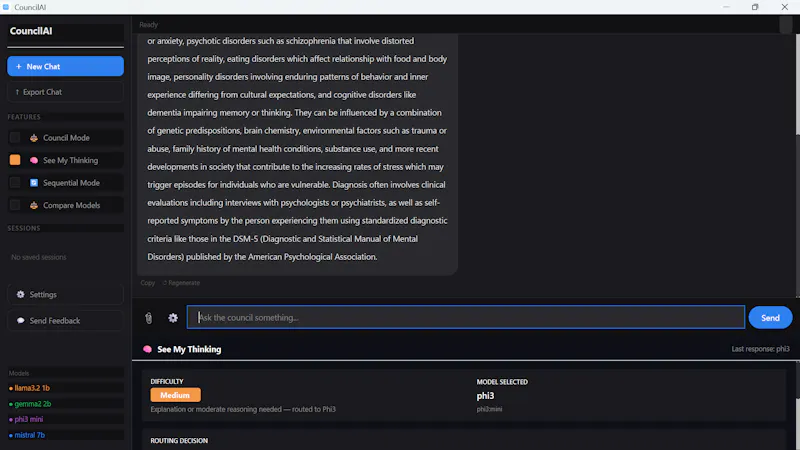
Task: Open Settings from the sidebar
Action: 65,294
